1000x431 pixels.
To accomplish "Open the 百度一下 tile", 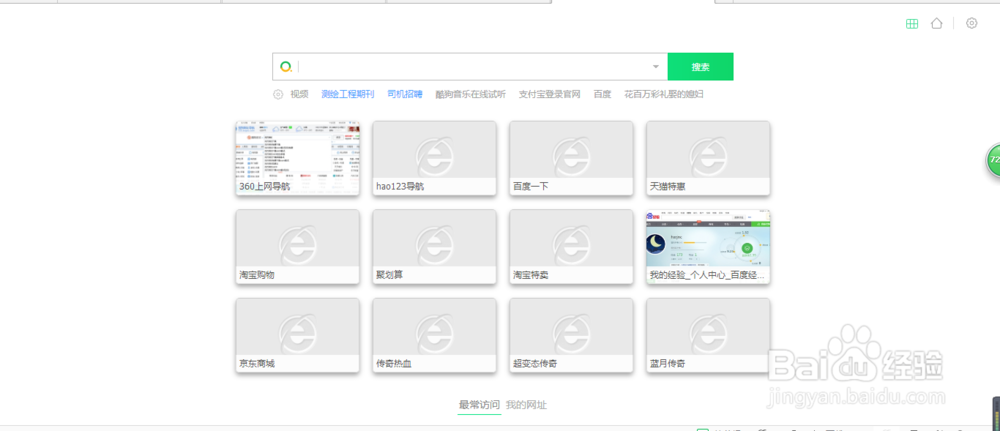I will coord(571,158).
